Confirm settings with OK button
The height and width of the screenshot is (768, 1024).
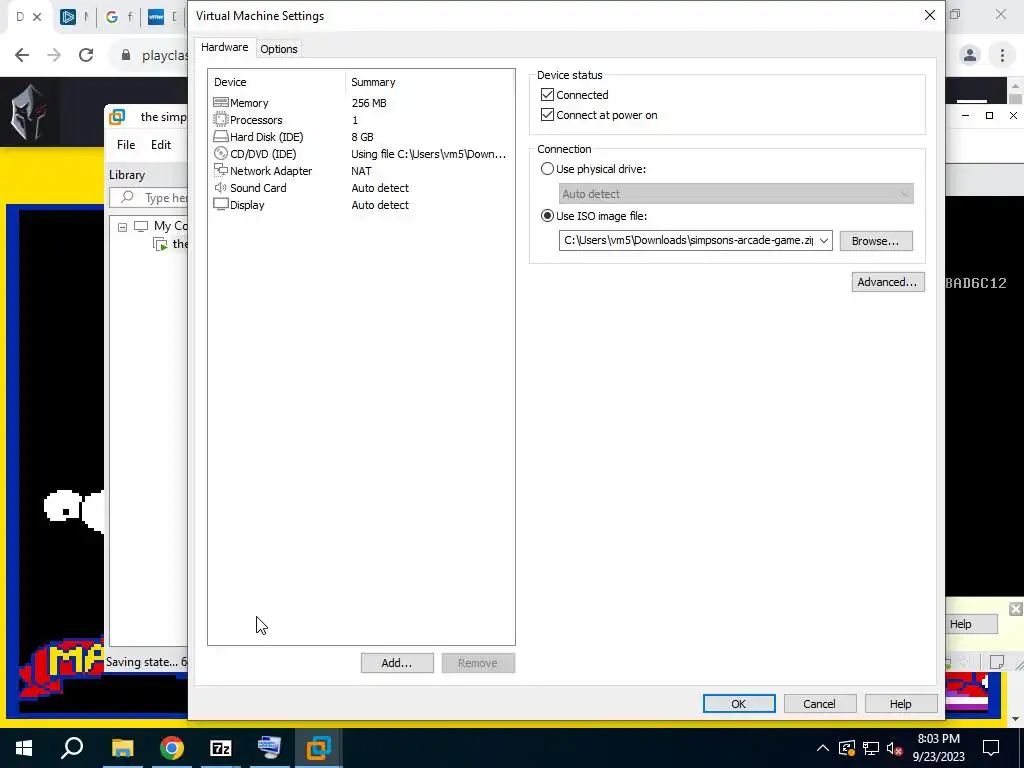739,703
